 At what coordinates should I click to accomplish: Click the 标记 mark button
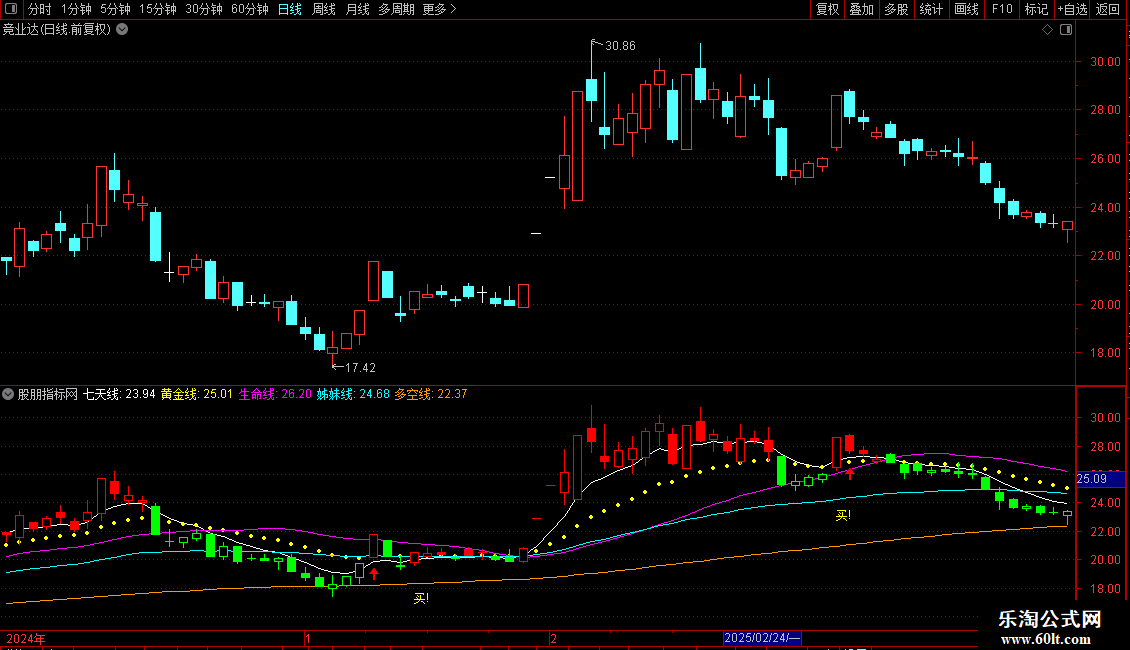pyautogui.click(x=1036, y=9)
